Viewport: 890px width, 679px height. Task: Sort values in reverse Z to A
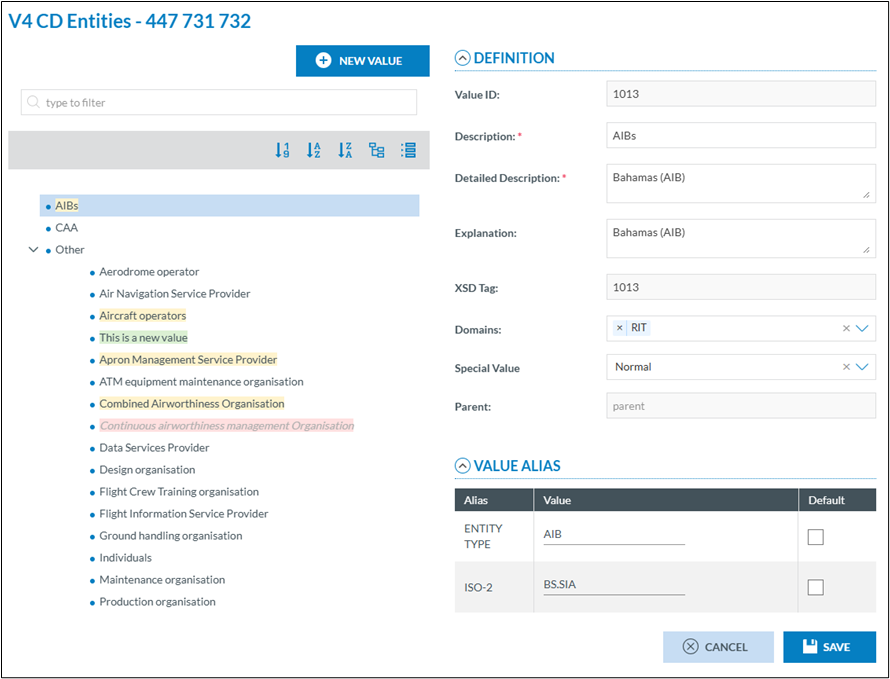point(345,150)
